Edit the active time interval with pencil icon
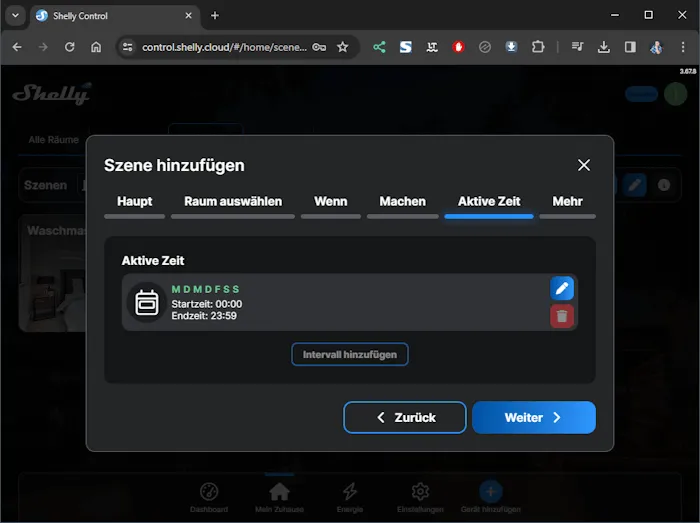 tap(562, 288)
